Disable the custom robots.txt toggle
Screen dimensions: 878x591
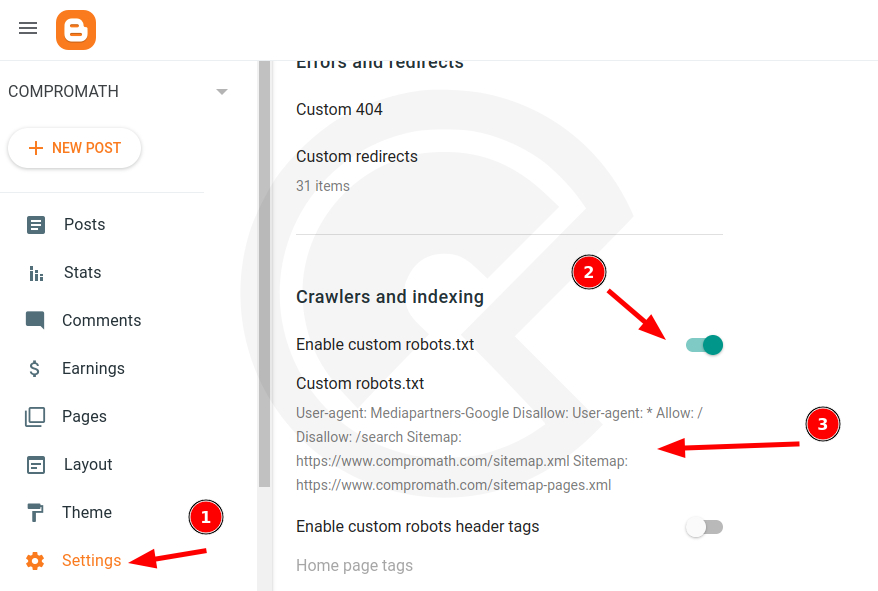pyautogui.click(x=704, y=345)
